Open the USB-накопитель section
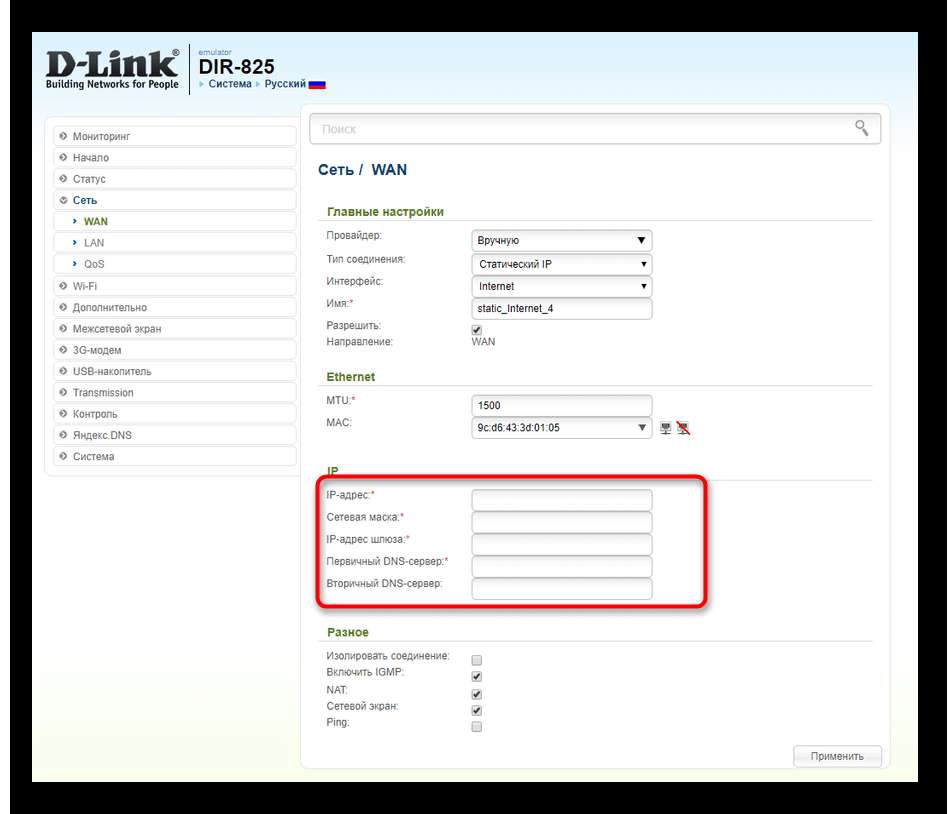This screenshot has width=950, height=814. click(x=174, y=371)
